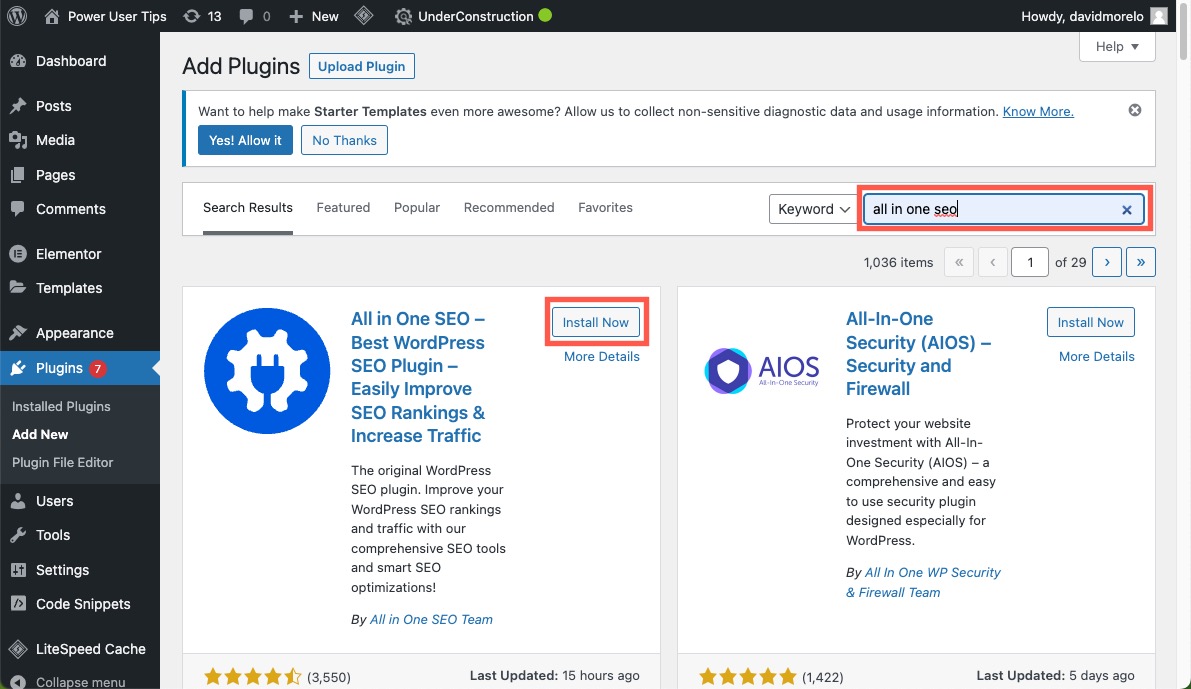
Task: Open the New content menu in the admin bar
Action: pos(313,15)
